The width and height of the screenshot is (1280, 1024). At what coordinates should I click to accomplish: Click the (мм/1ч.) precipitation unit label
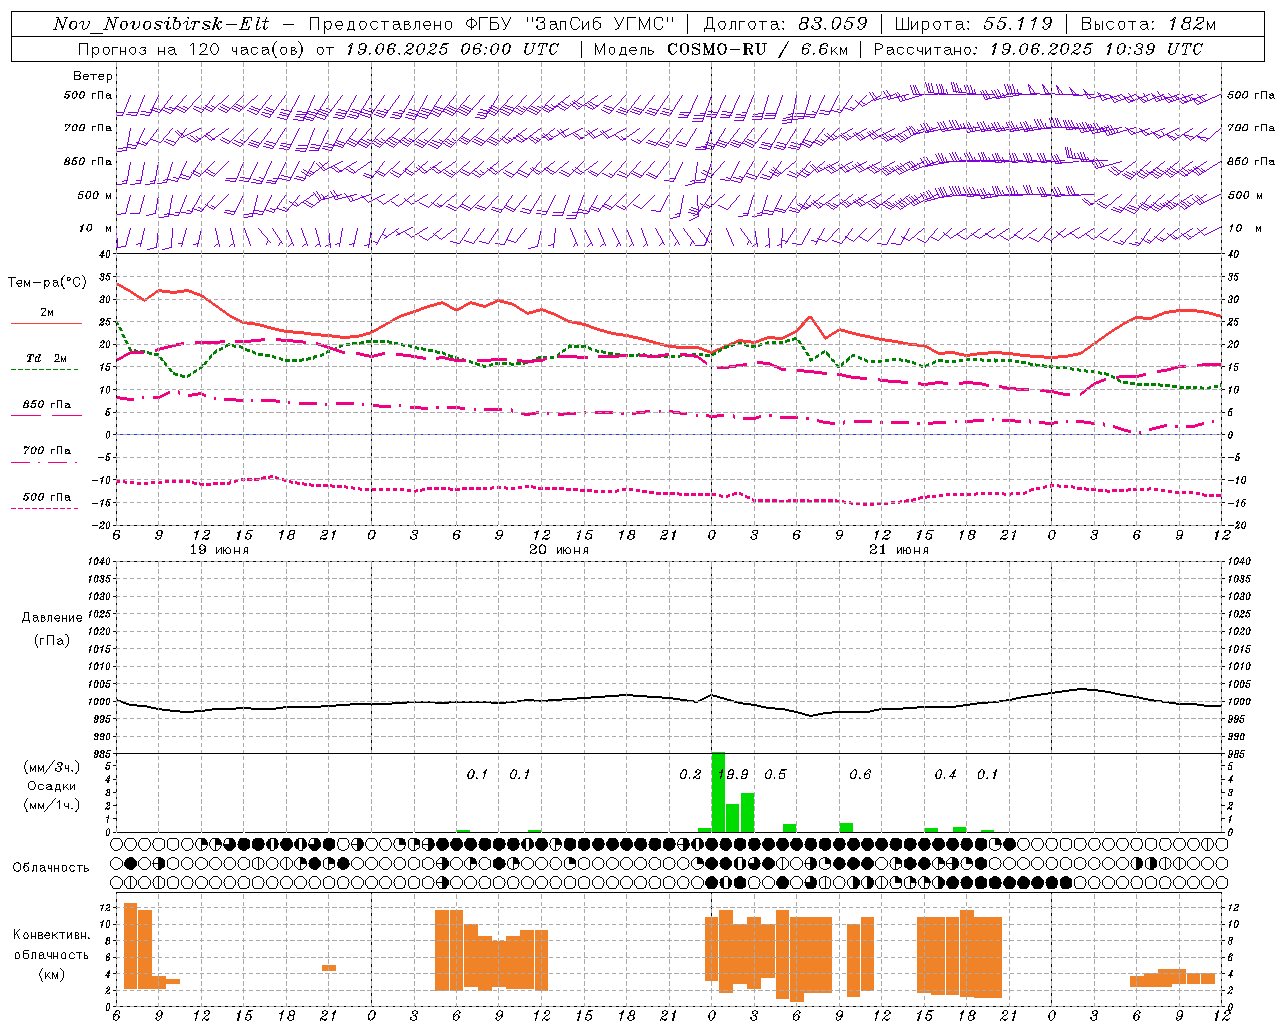pyautogui.click(x=51, y=805)
